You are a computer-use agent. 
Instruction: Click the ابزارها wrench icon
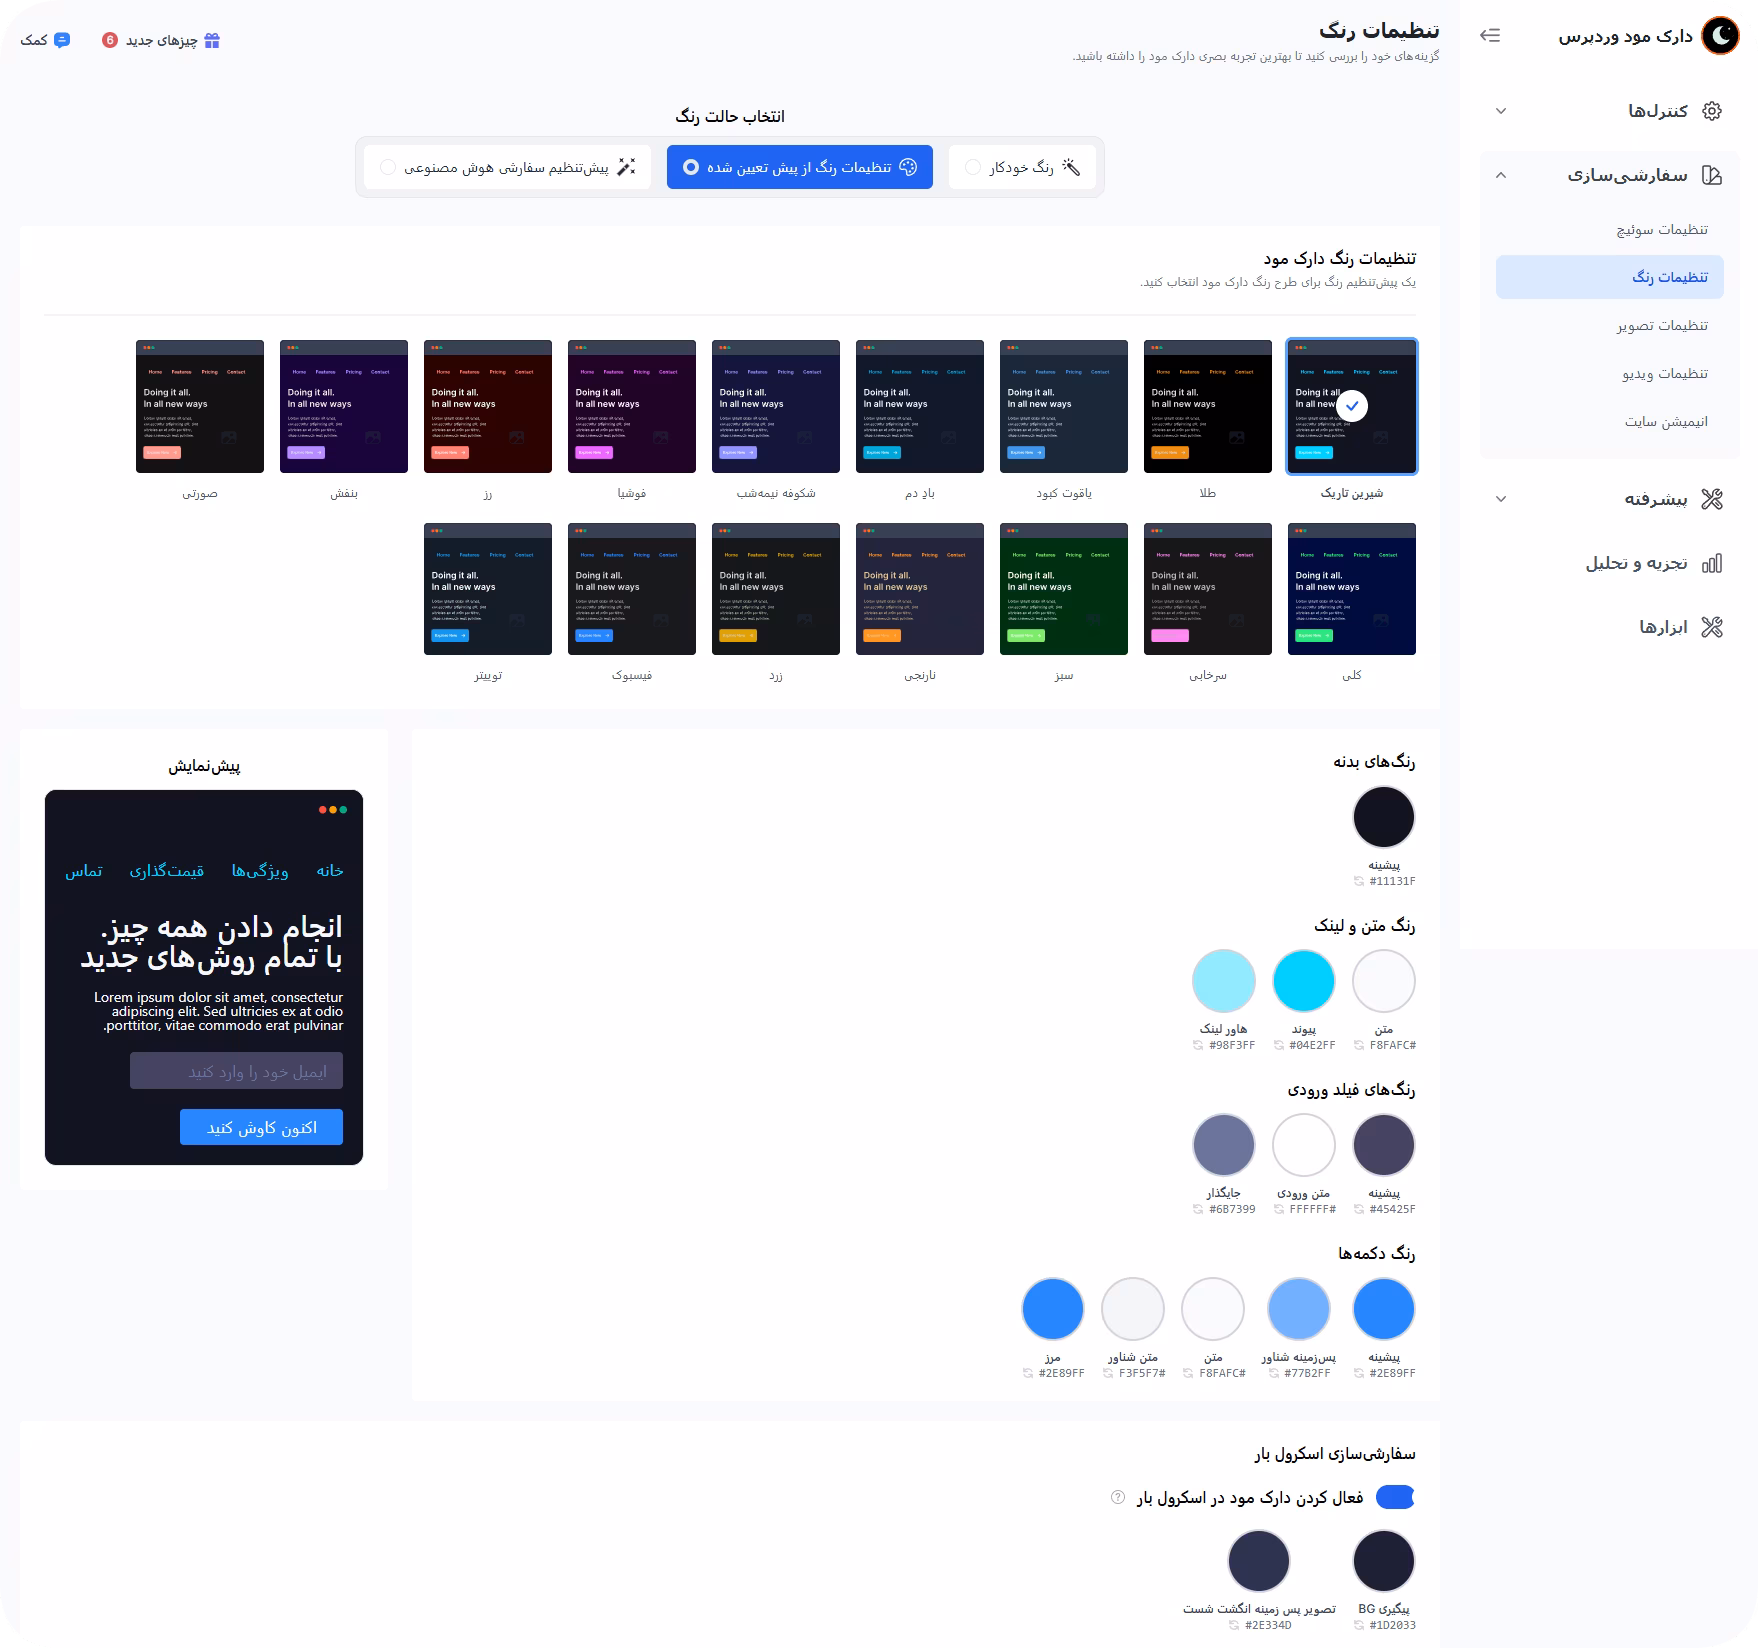pyautogui.click(x=1712, y=627)
